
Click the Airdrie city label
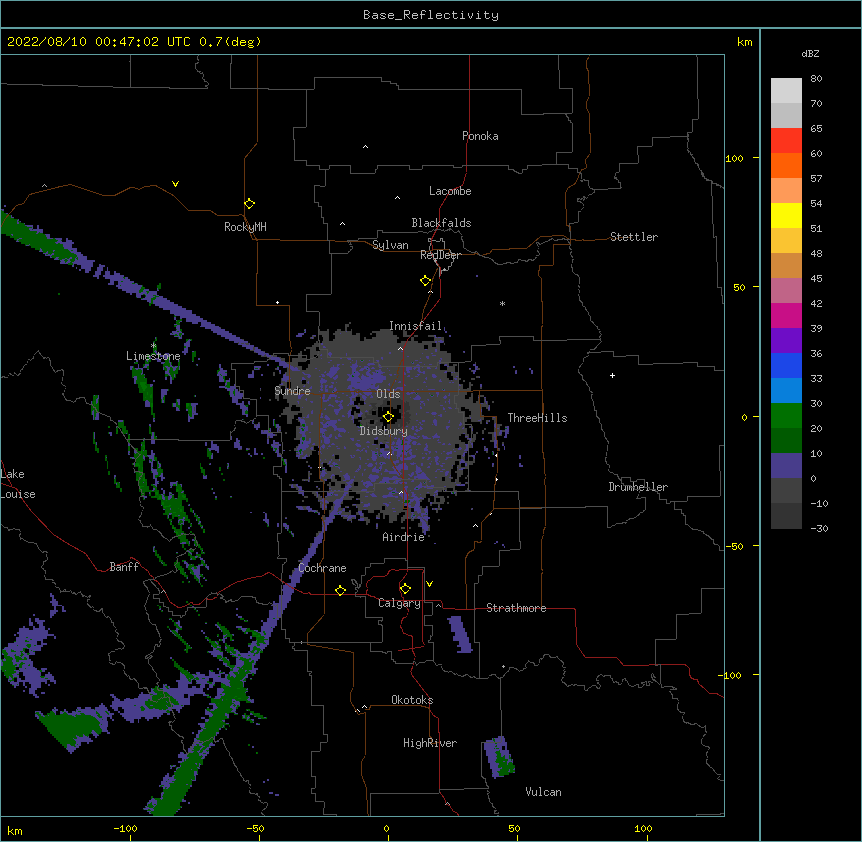[x=404, y=537]
